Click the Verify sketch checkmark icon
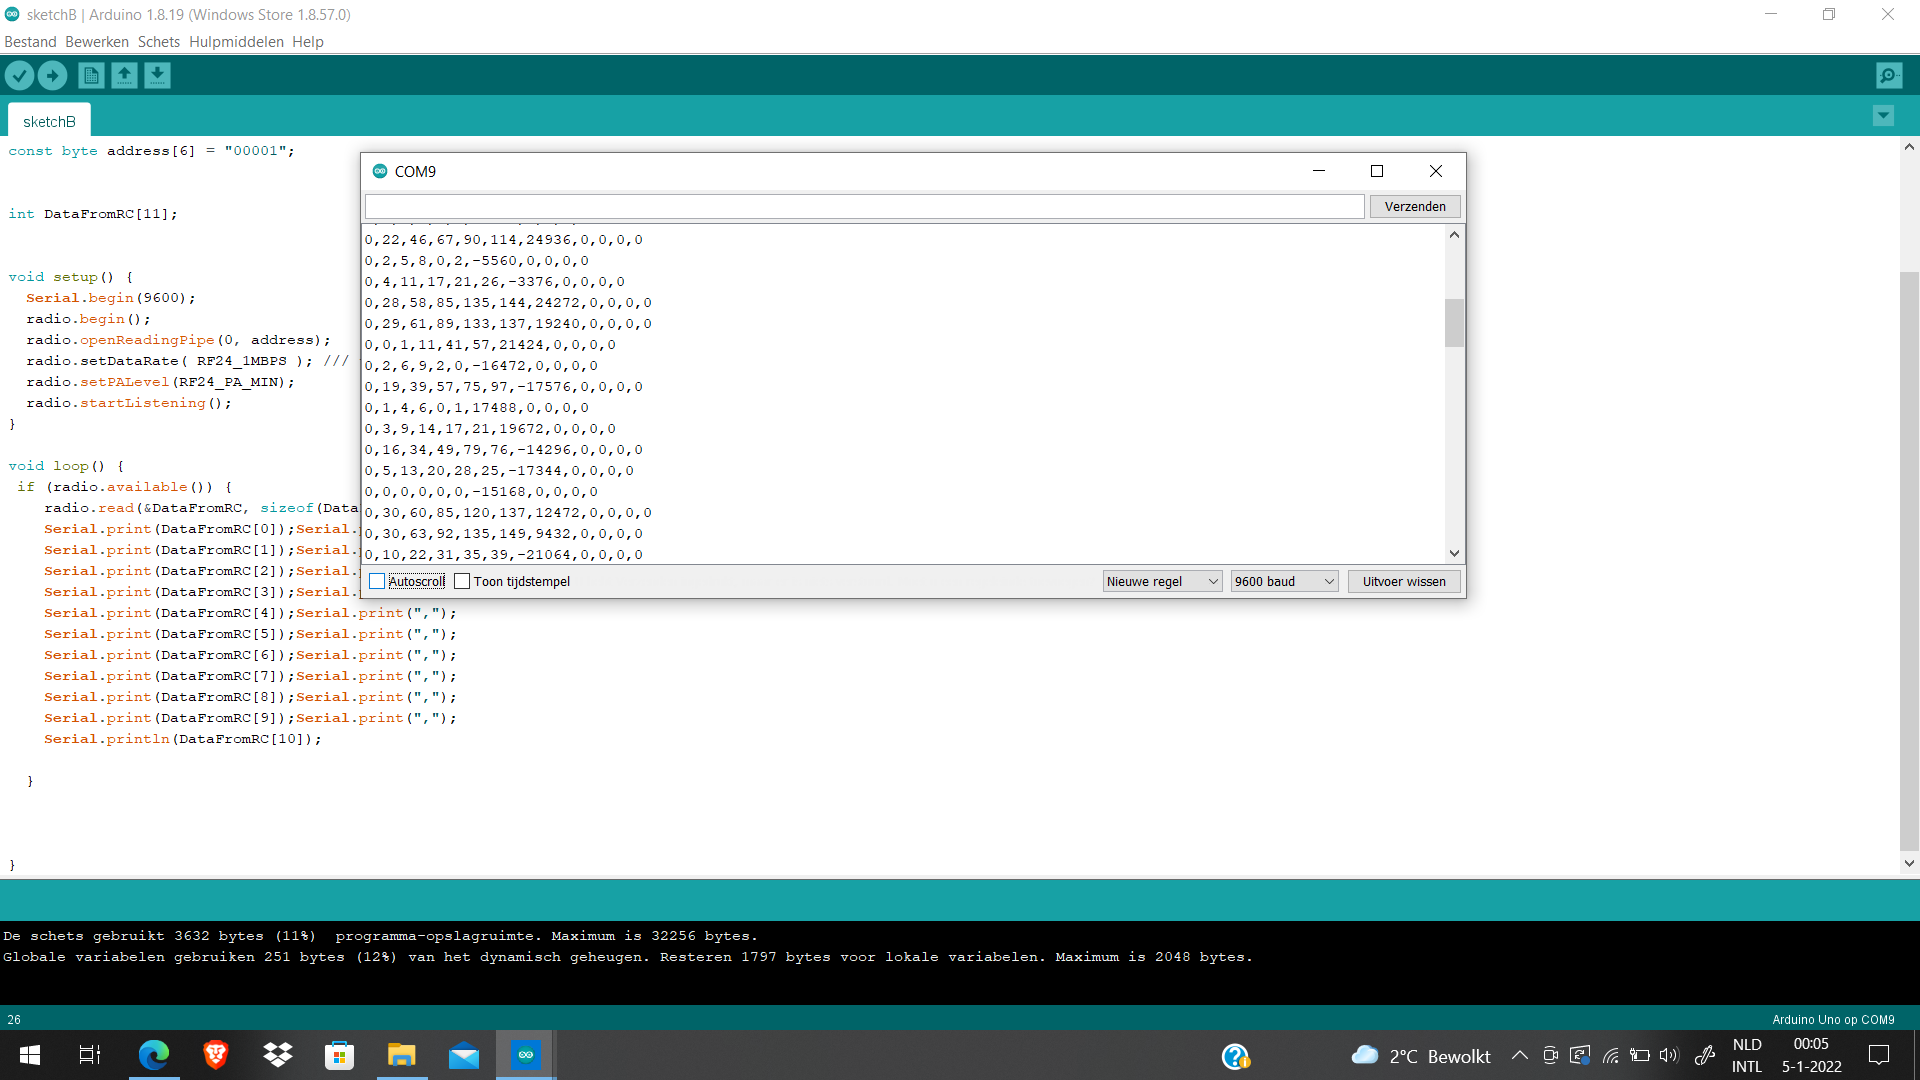 pyautogui.click(x=19, y=75)
